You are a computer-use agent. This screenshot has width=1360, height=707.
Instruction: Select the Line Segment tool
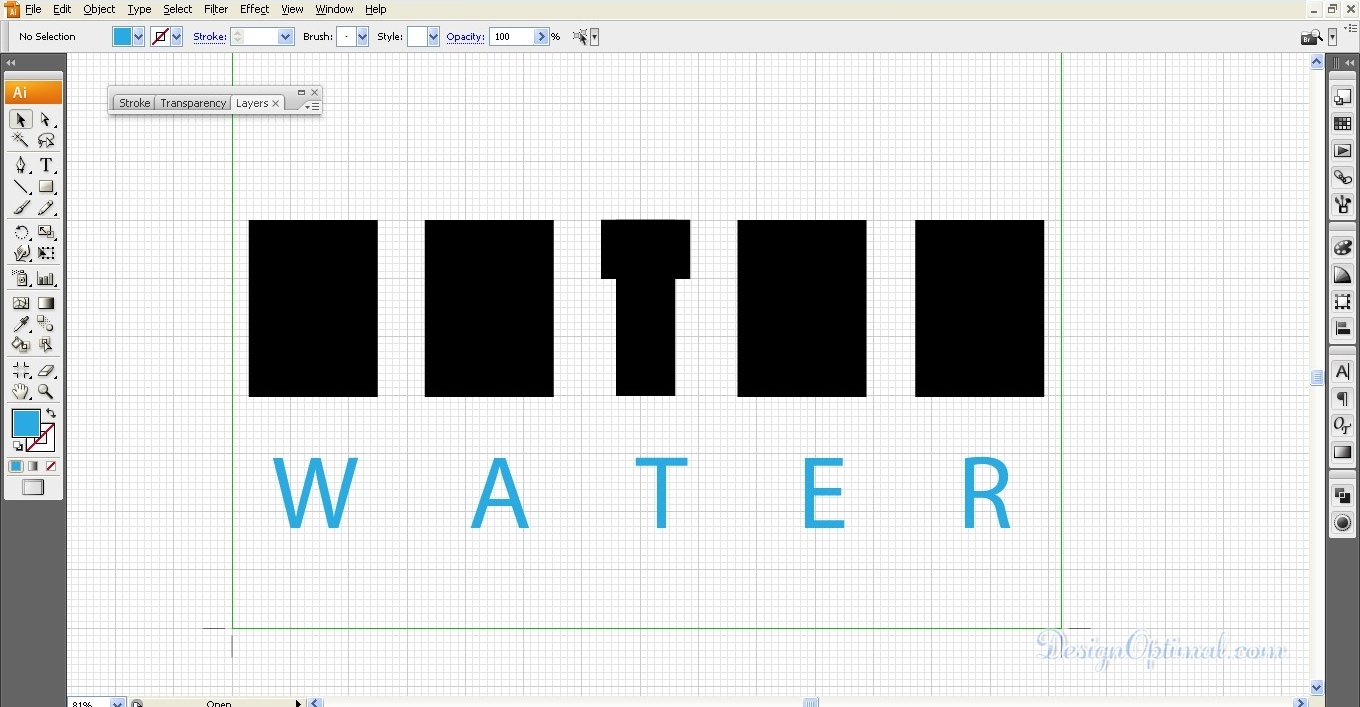click(x=21, y=187)
